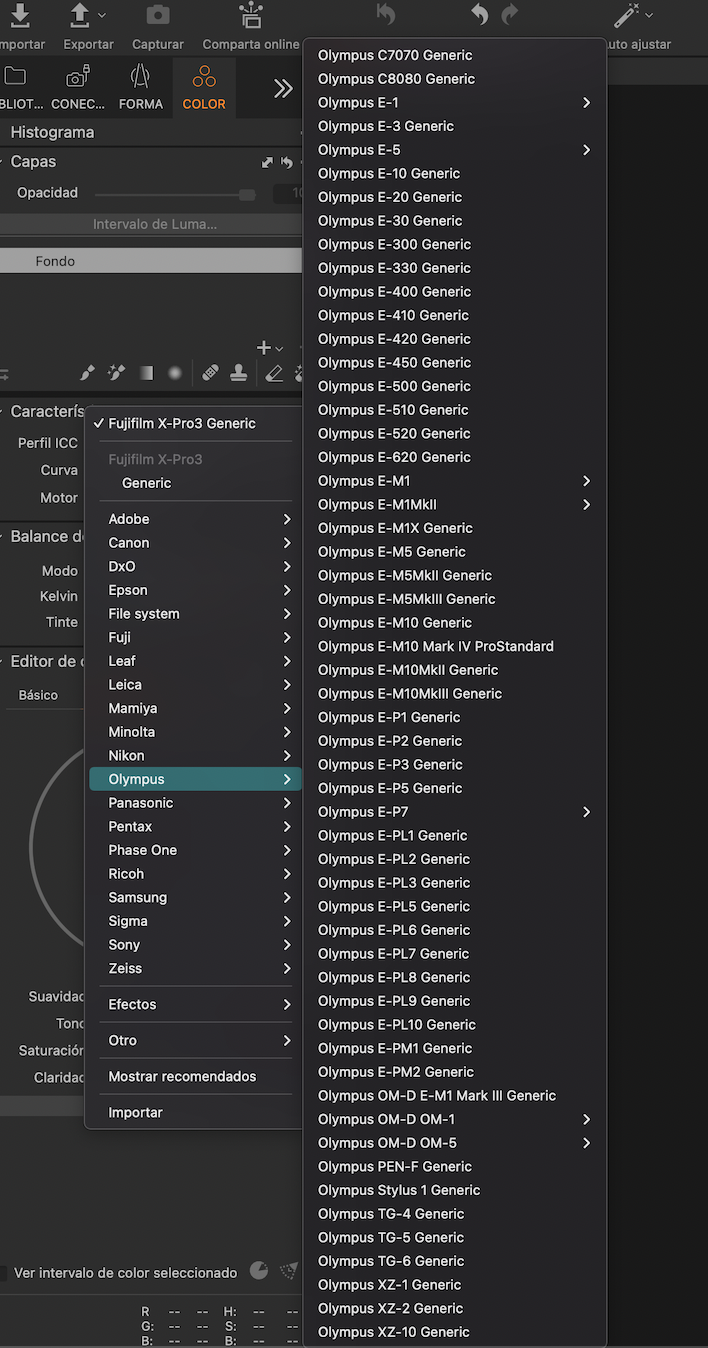Expand the Olympus E-M1 submenu

(x=455, y=481)
